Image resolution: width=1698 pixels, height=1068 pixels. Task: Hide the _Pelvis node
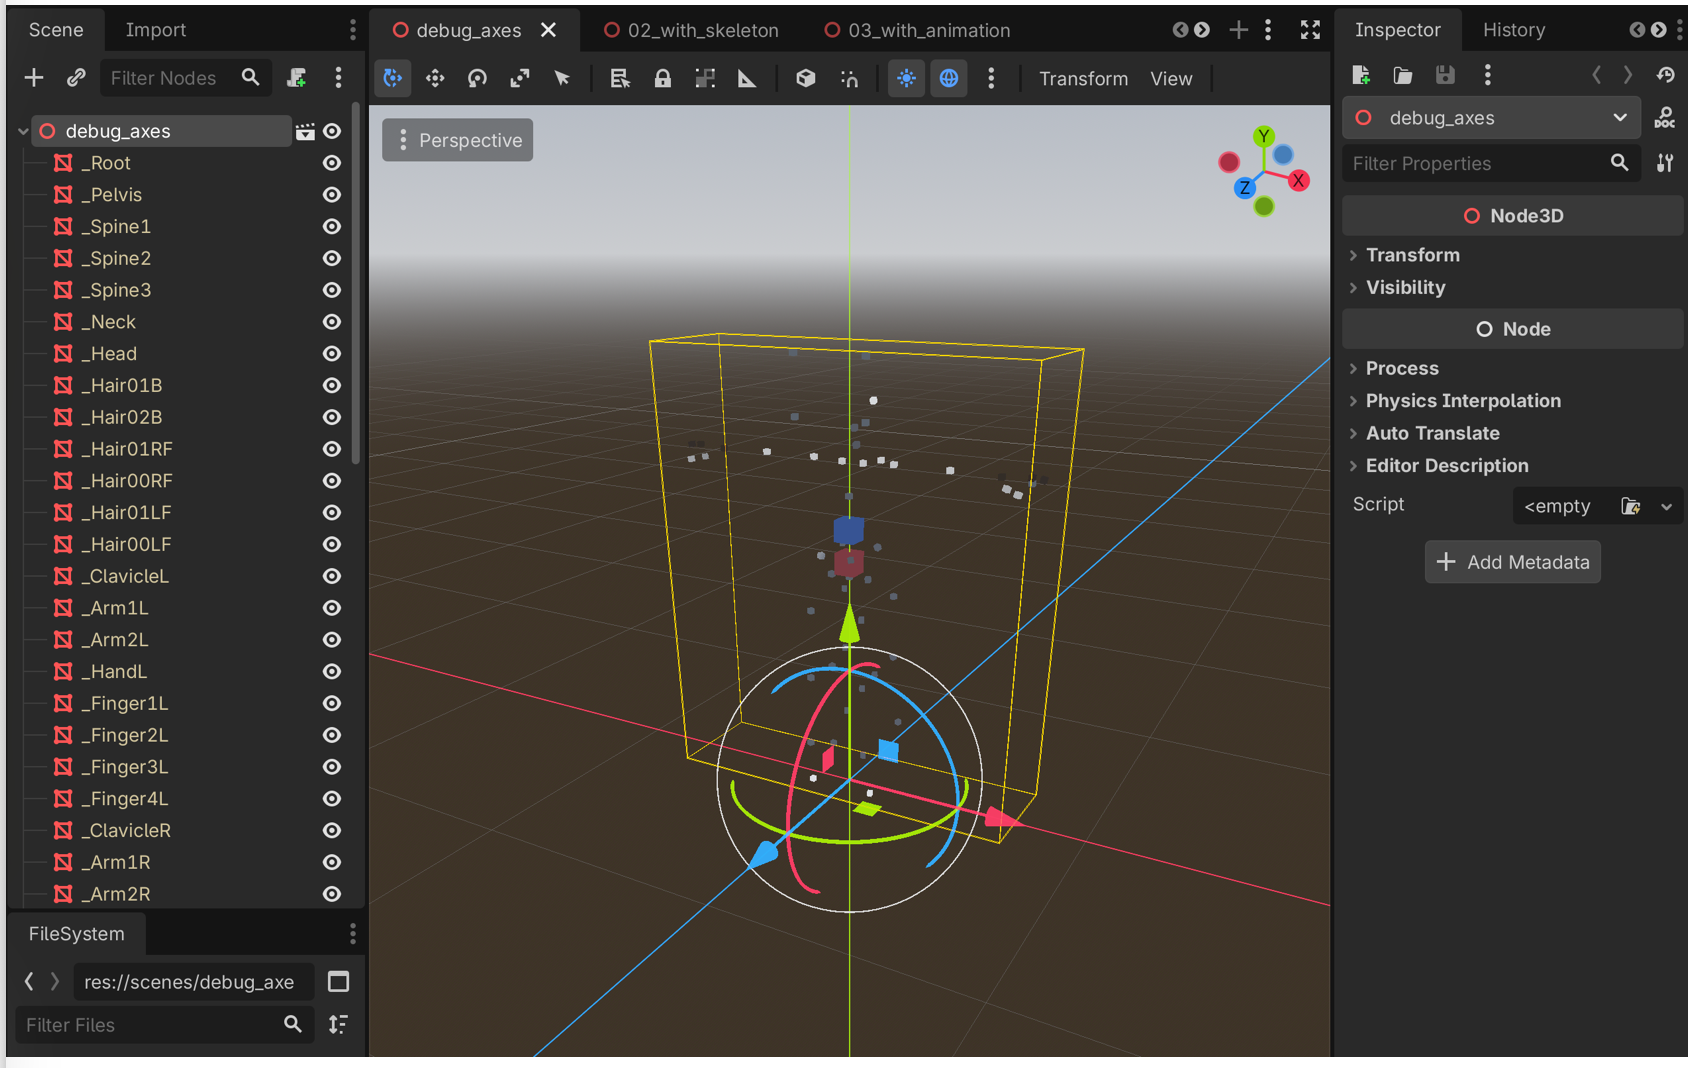coord(332,195)
